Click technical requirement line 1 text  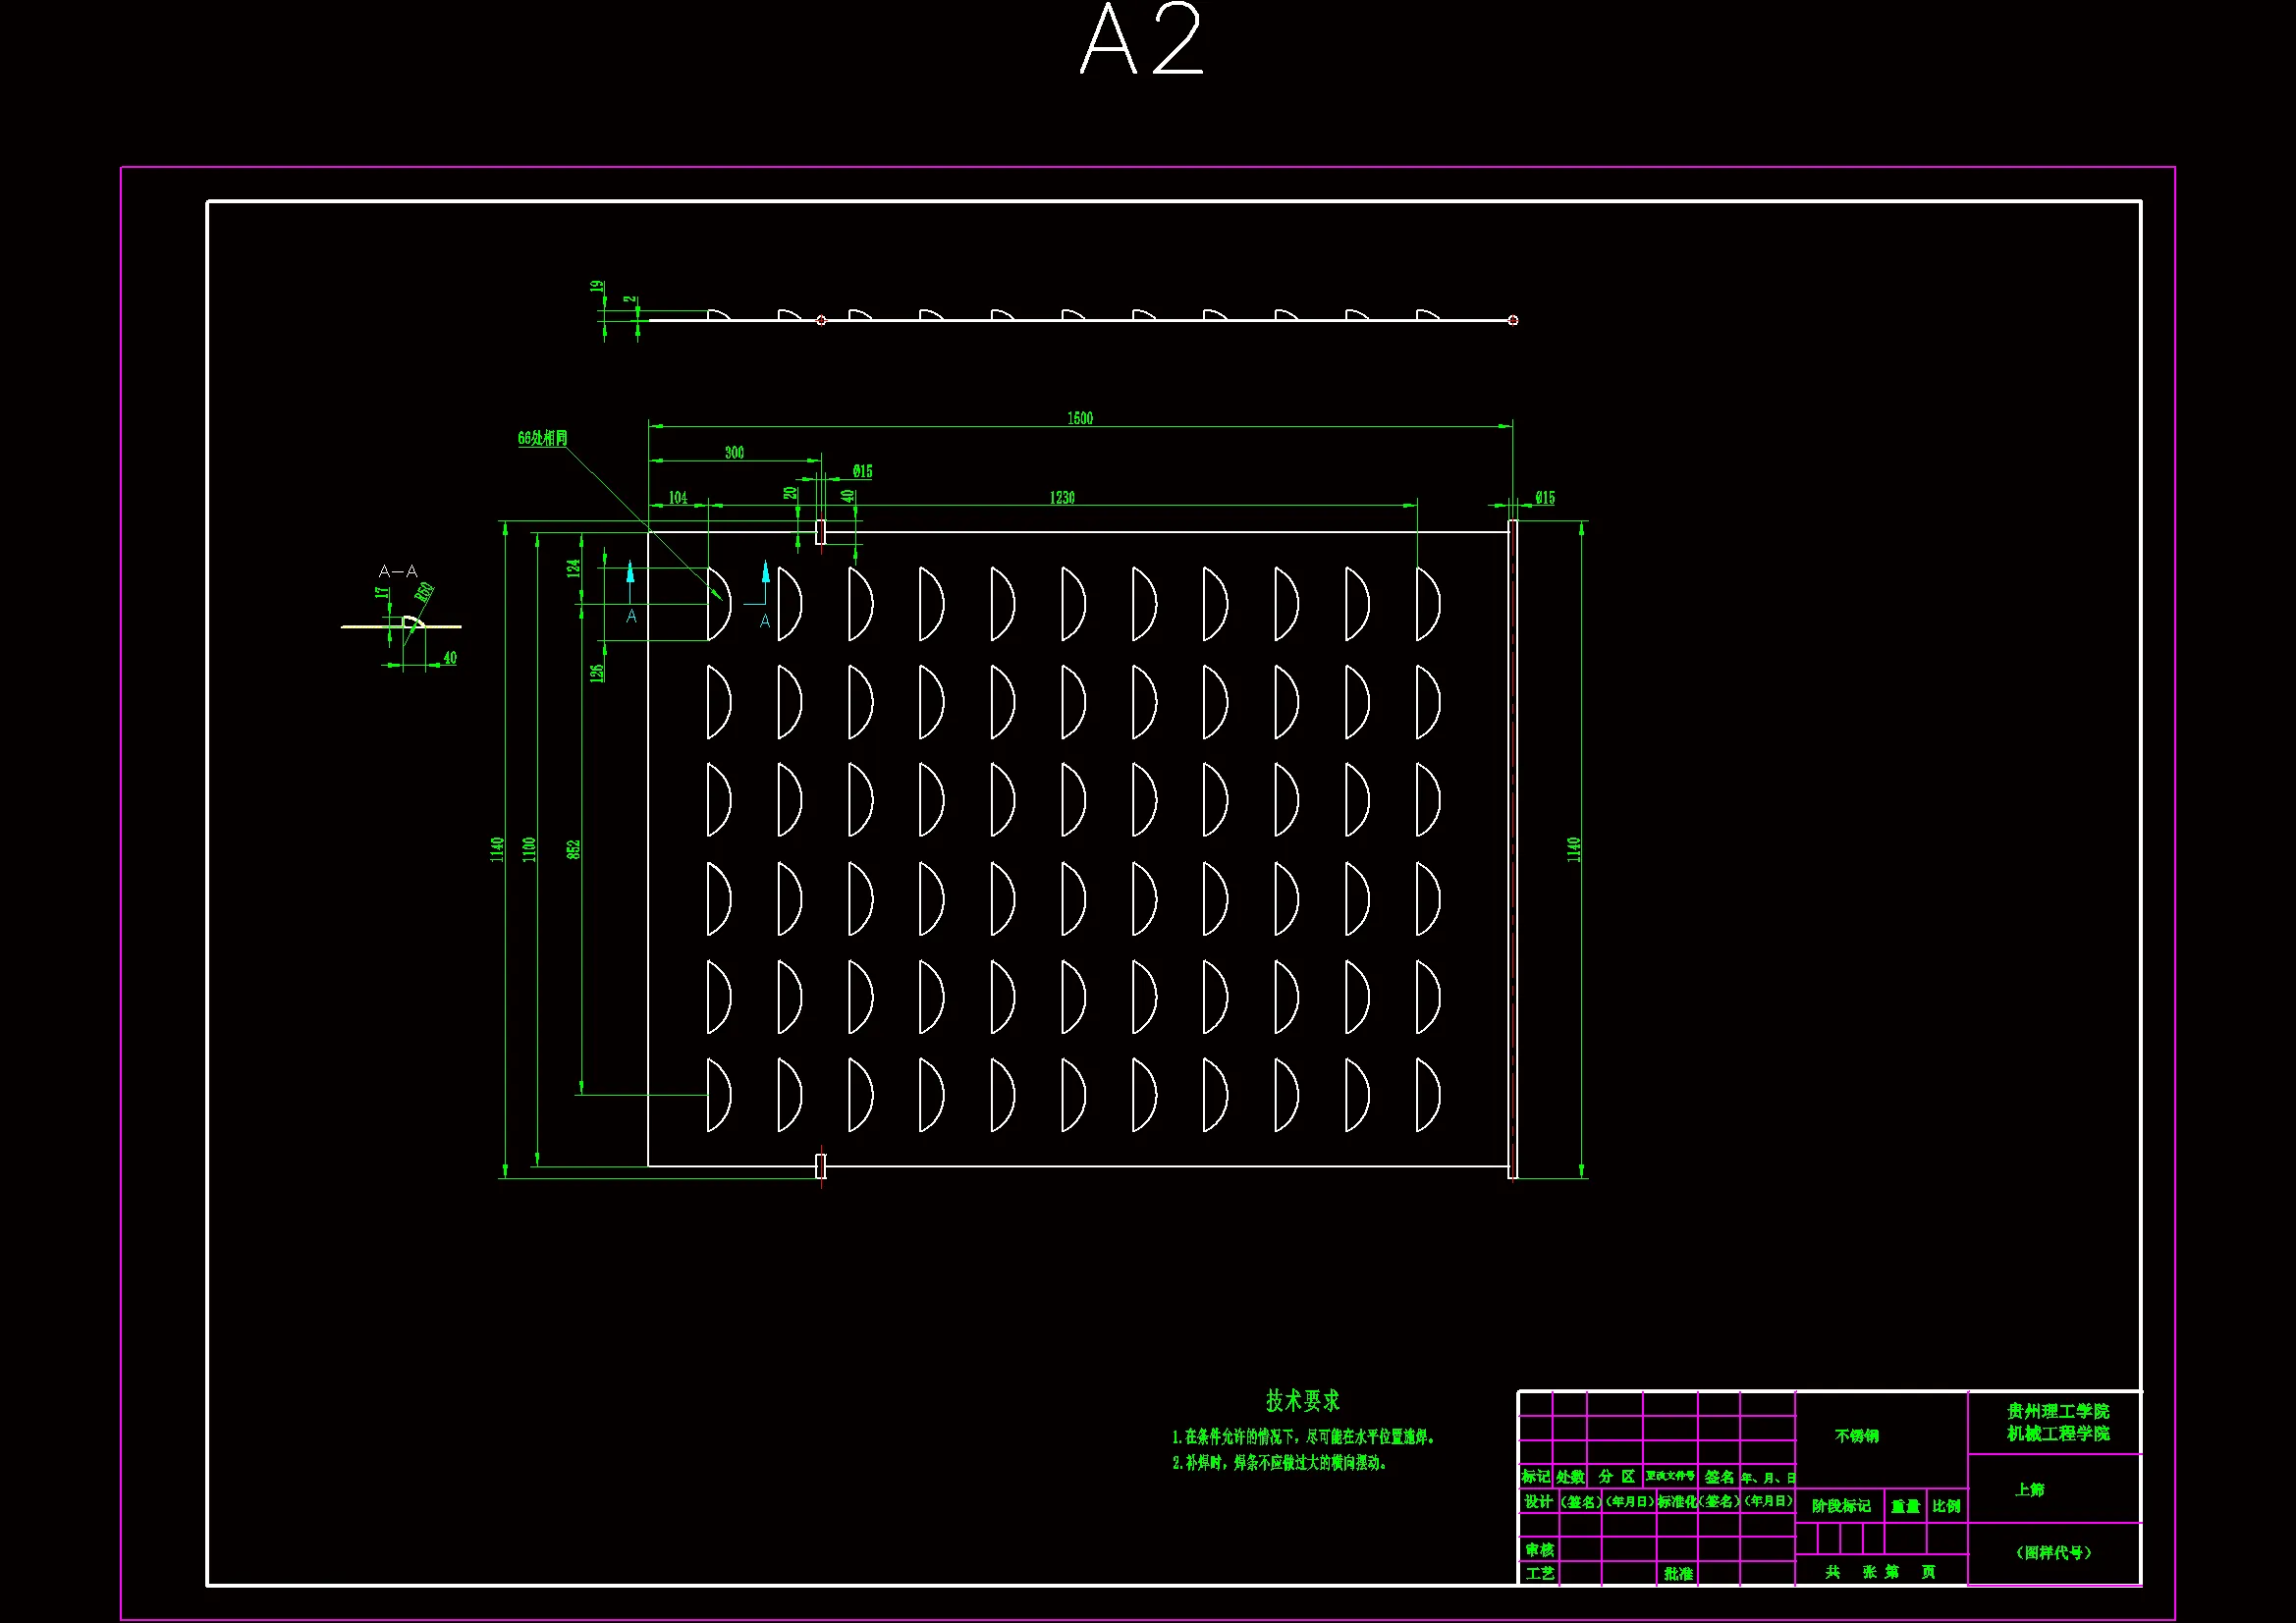[1304, 1437]
